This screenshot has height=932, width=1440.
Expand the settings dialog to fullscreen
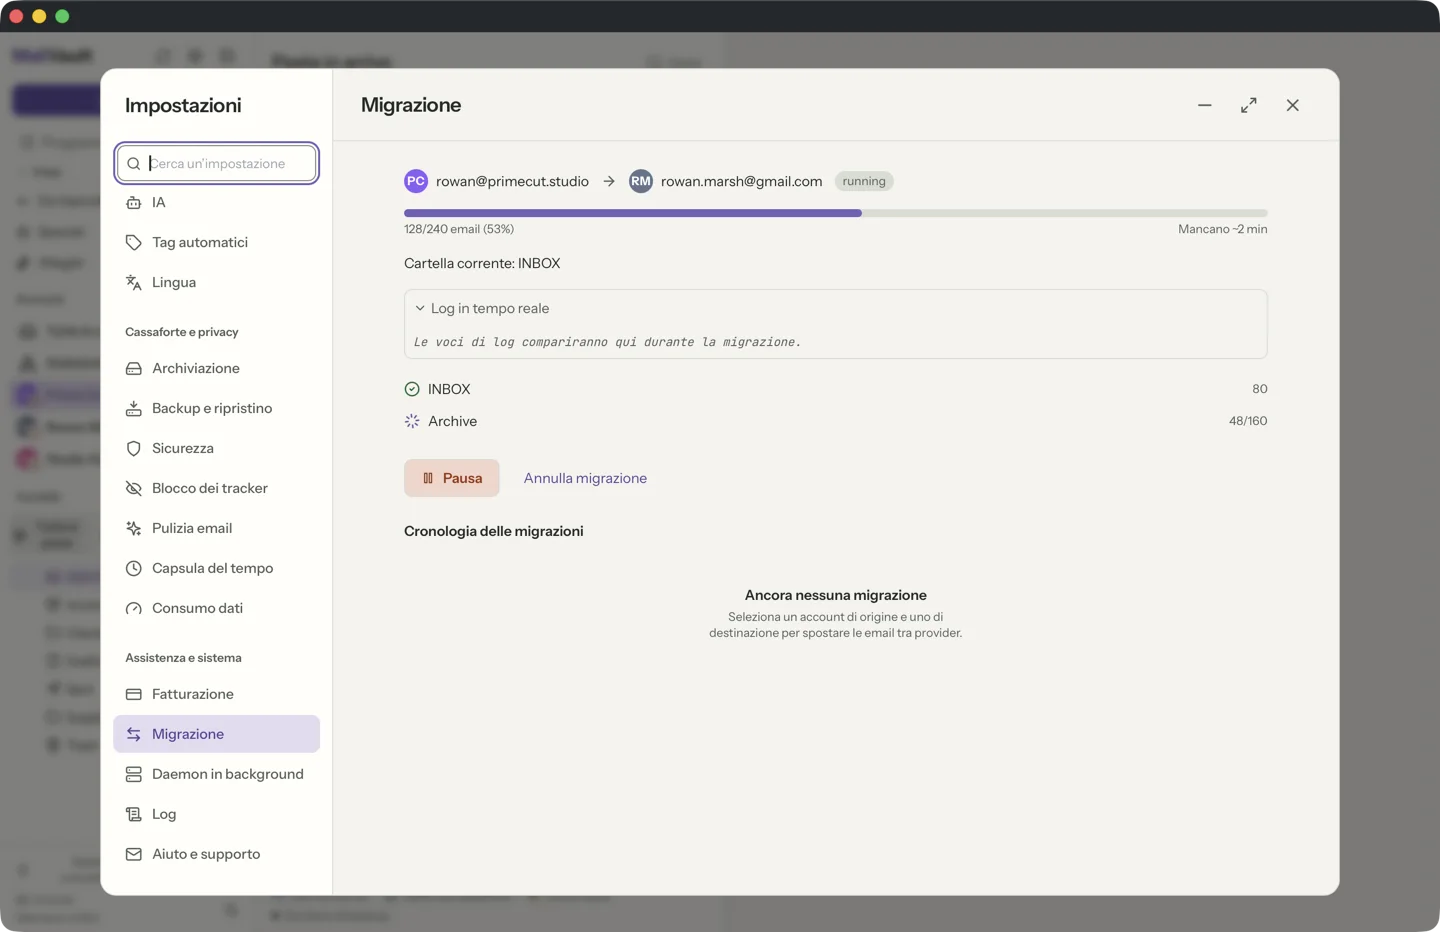tap(1249, 105)
